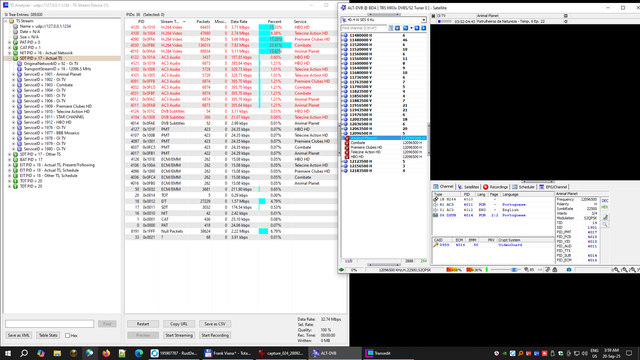
Task: Focus the SI tree search input field
Action: (x=49, y=324)
